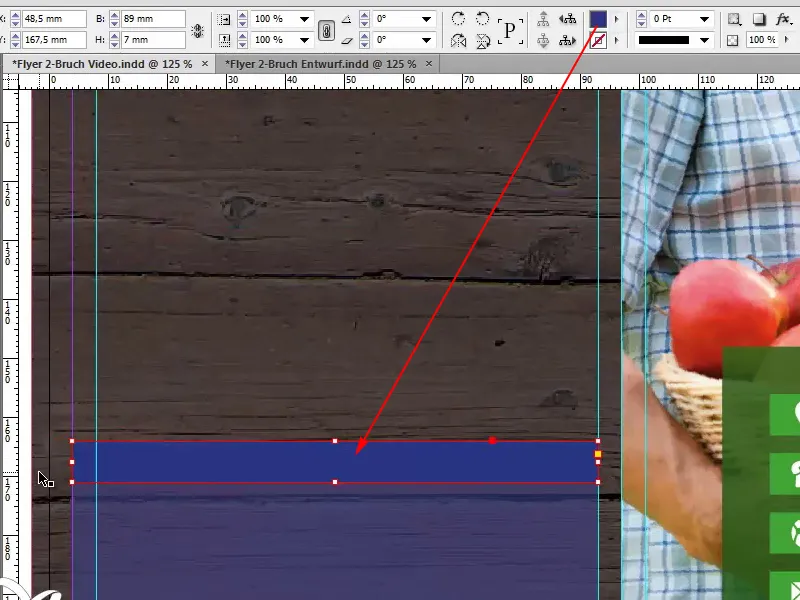Flip the object vertically
Screen dimensions: 800x600
pyautogui.click(x=483, y=40)
